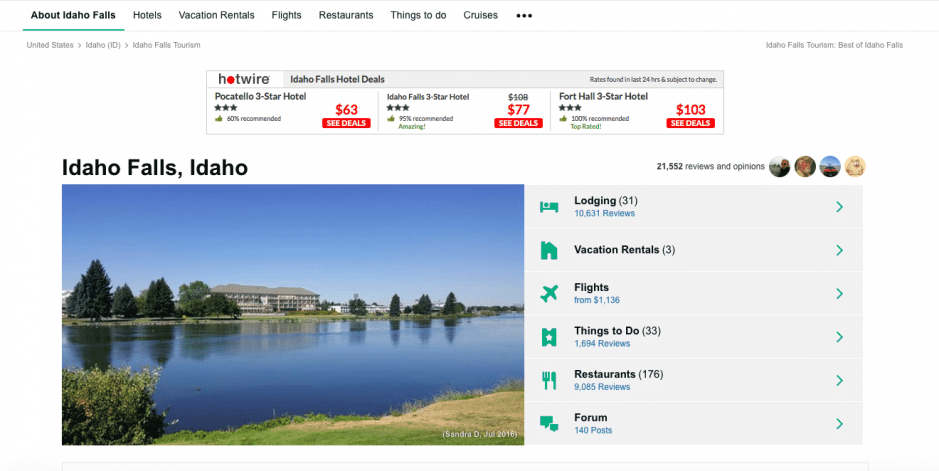This screenshot has height=471, width=939.
Task: Click the Fort Hall 3-Star Hotel title
Action: (603, 96)
